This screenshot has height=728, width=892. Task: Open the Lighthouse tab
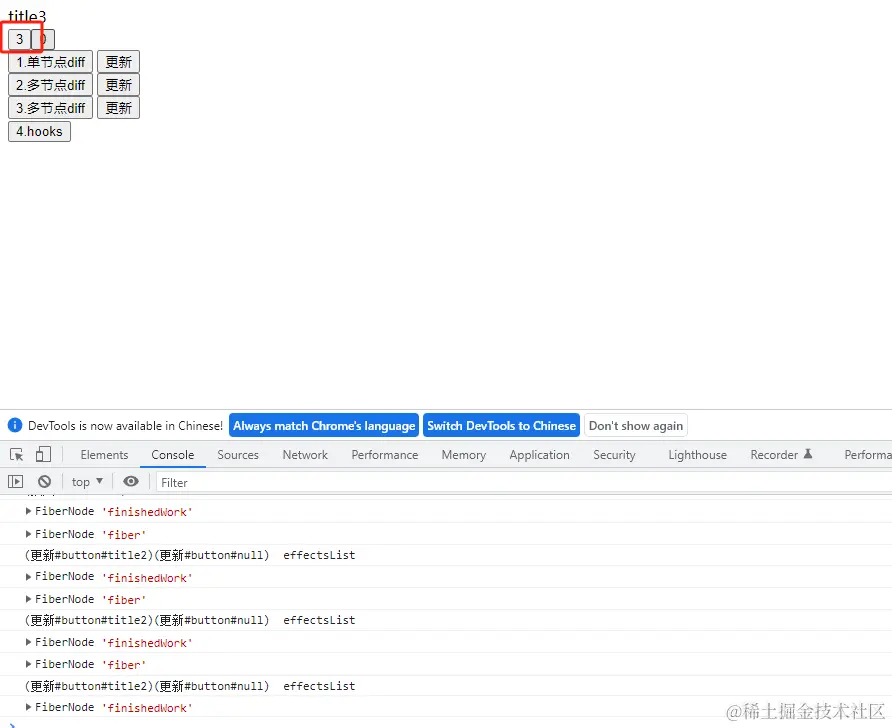coord(697,455)
